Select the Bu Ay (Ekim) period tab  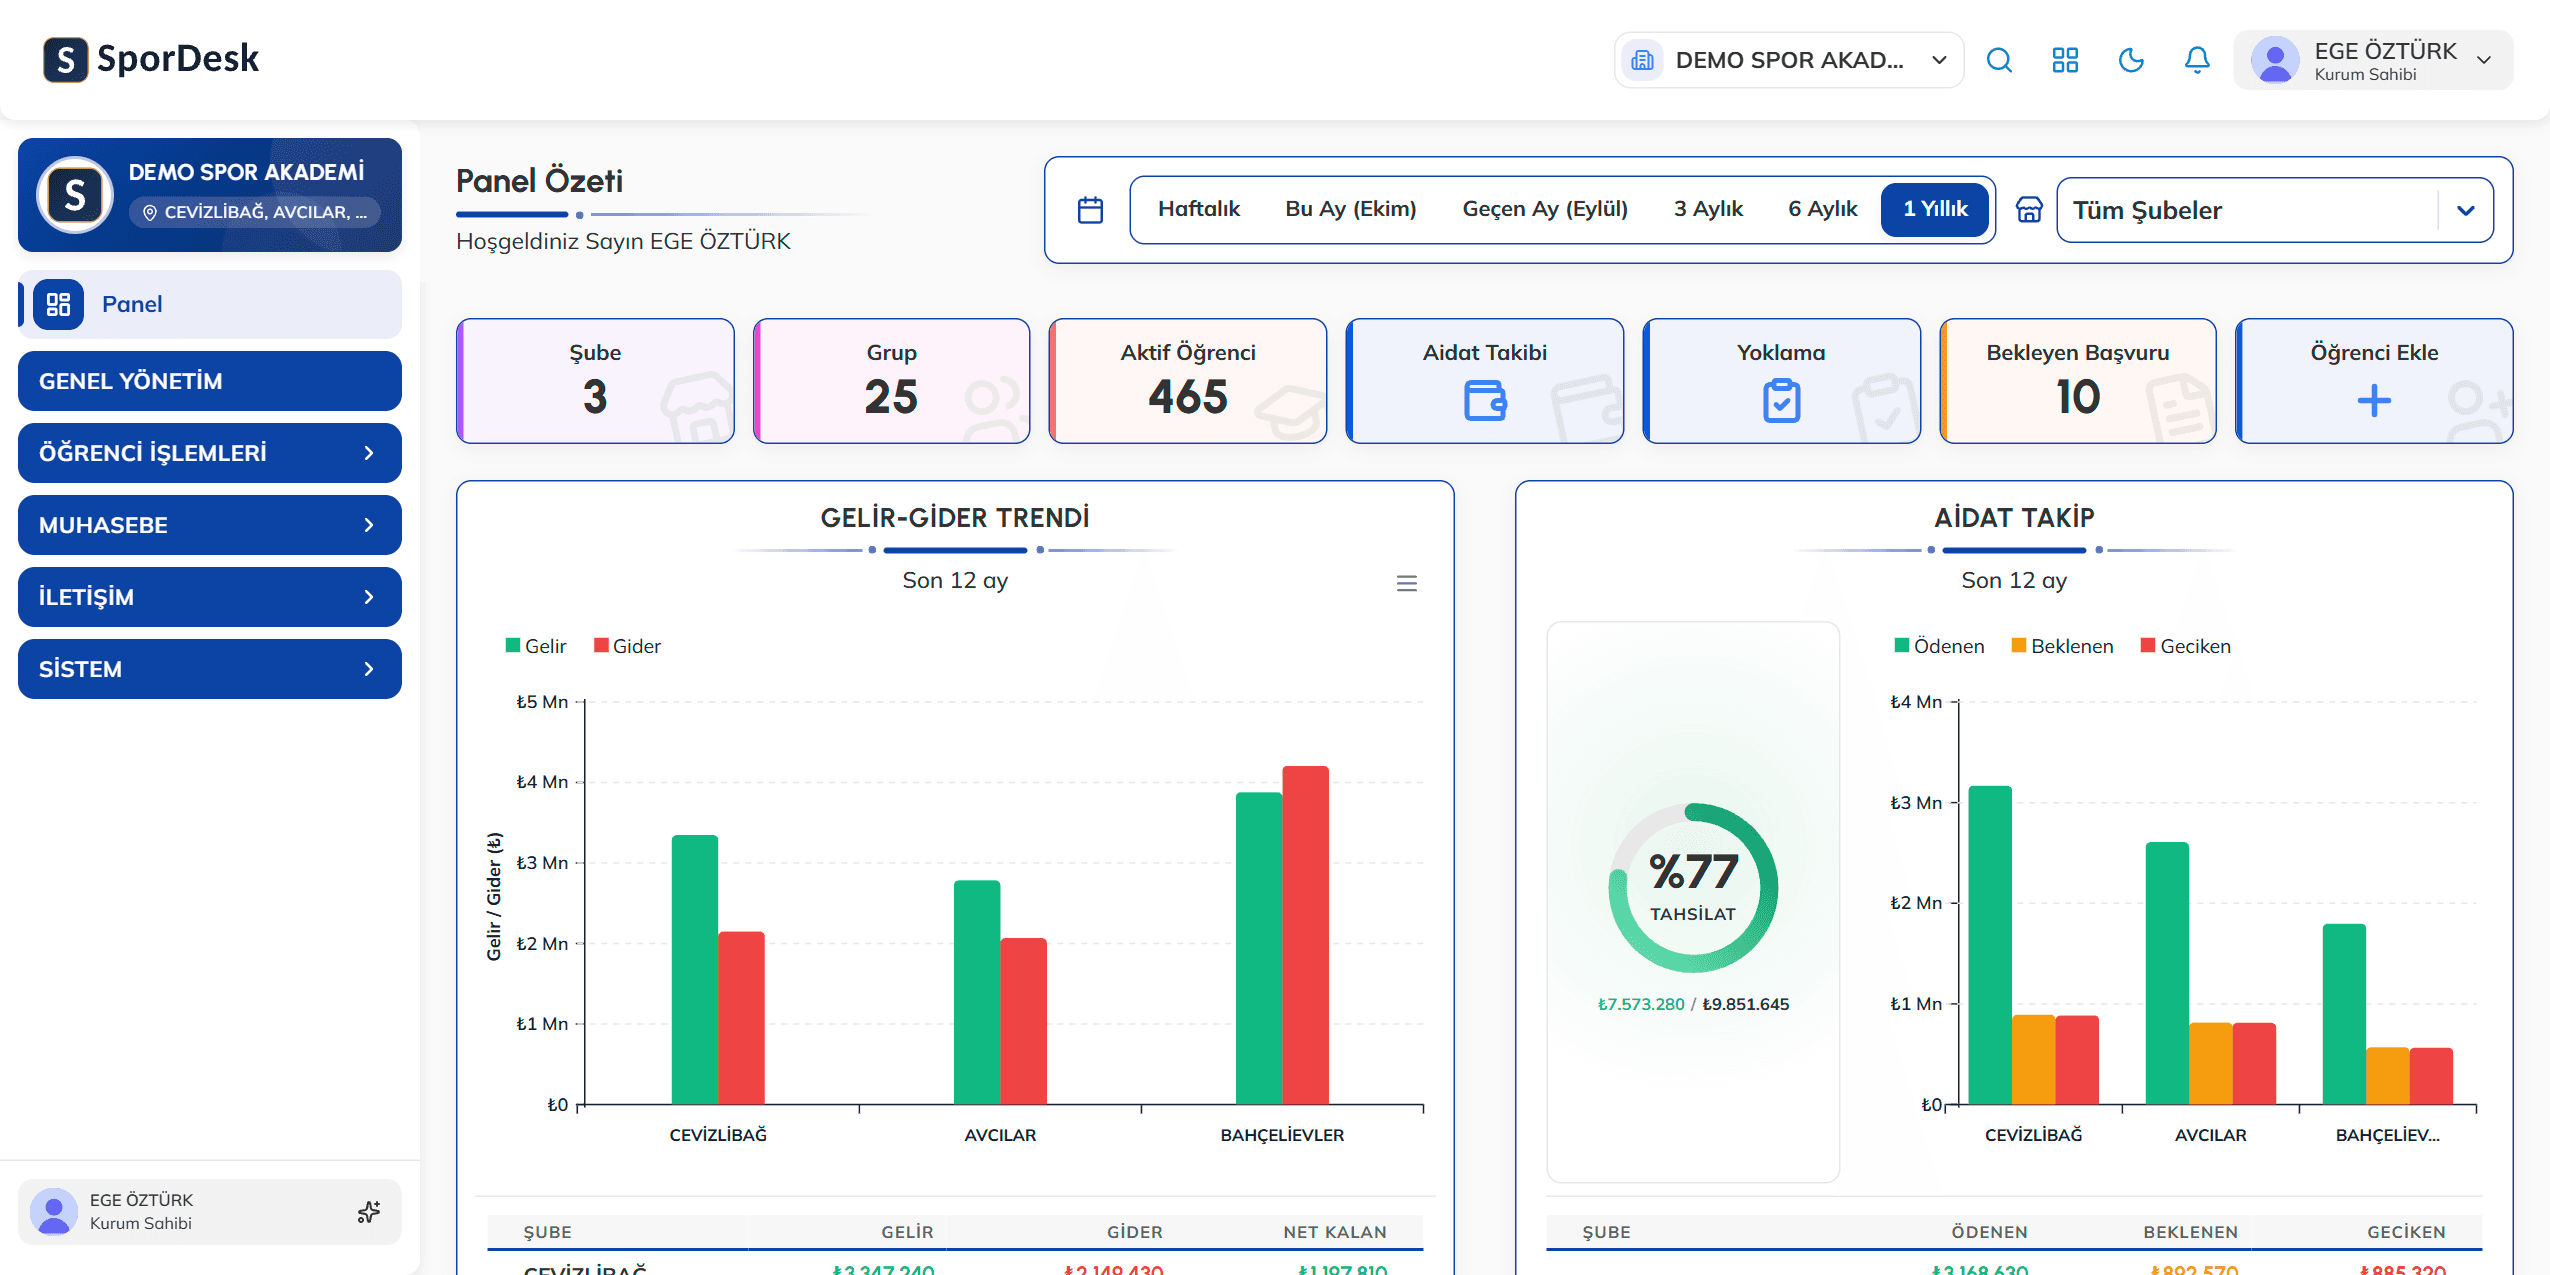coord(1351,209)
